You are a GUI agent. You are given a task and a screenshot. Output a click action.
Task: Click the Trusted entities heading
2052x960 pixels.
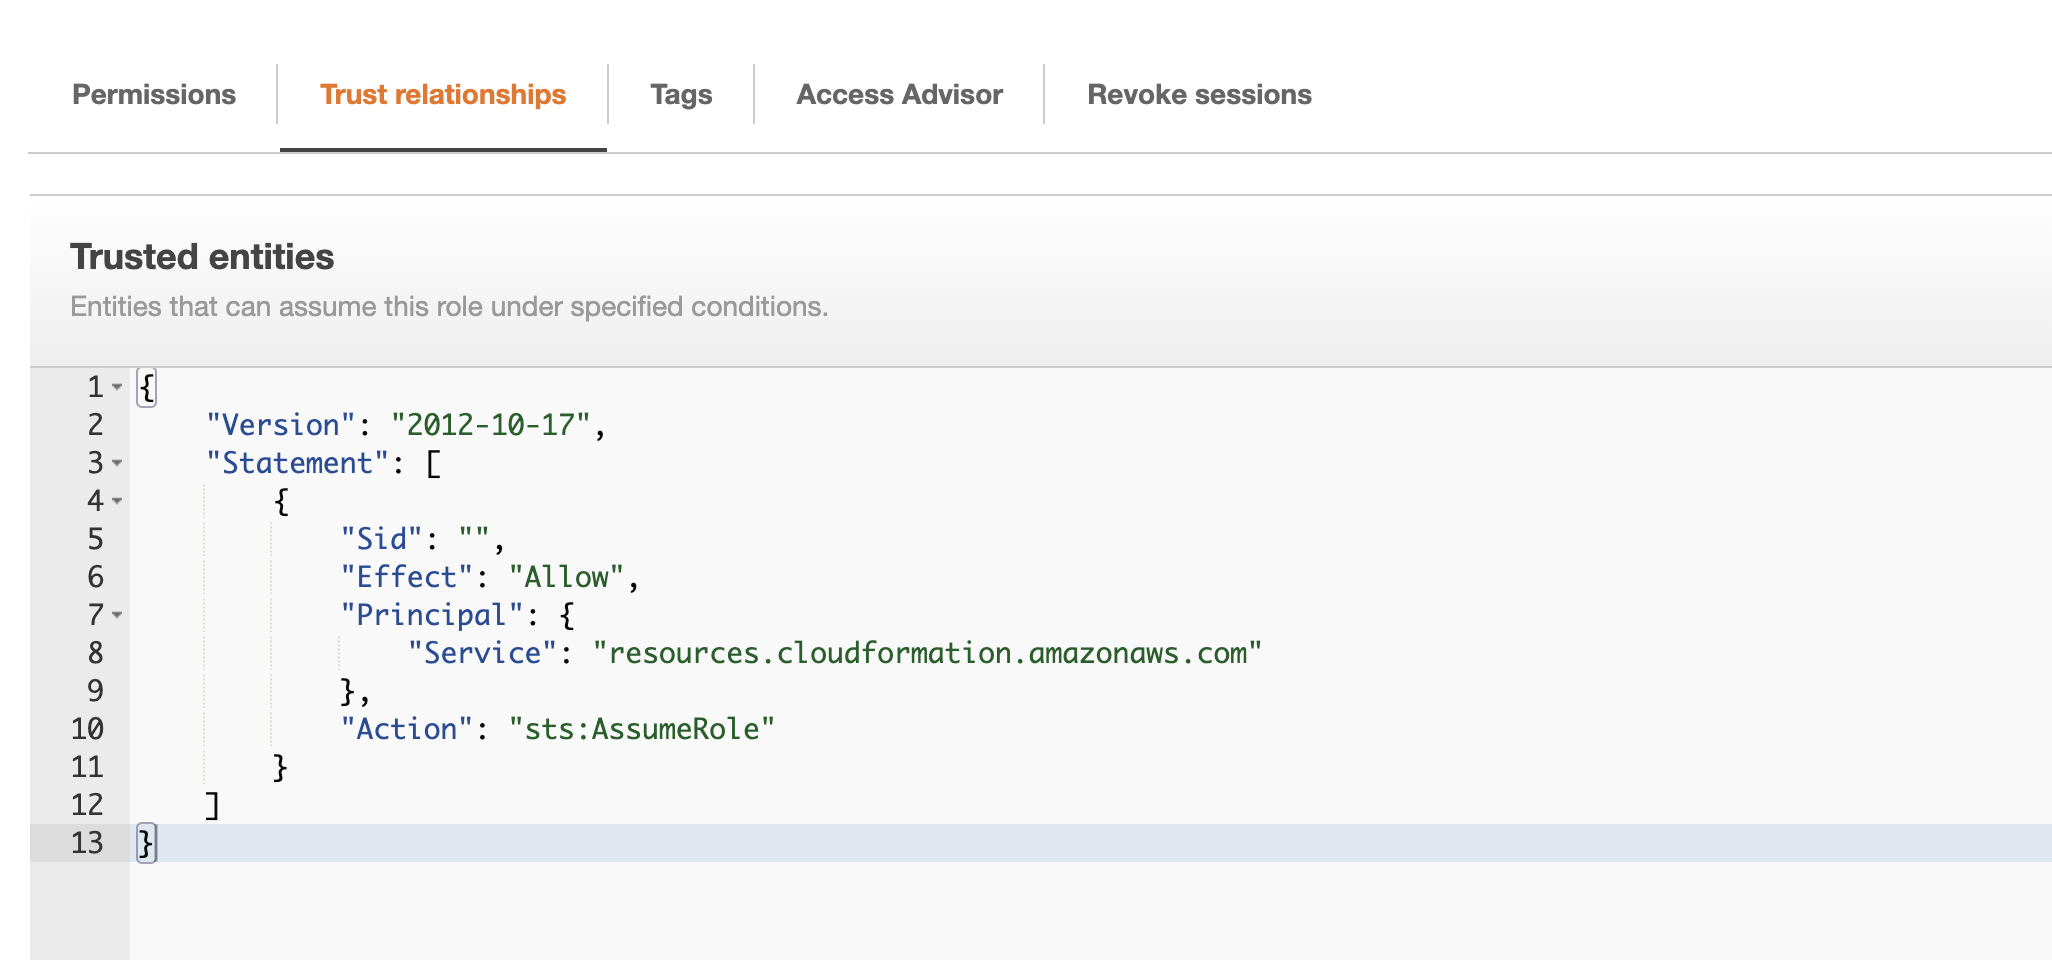click(202, 257)
